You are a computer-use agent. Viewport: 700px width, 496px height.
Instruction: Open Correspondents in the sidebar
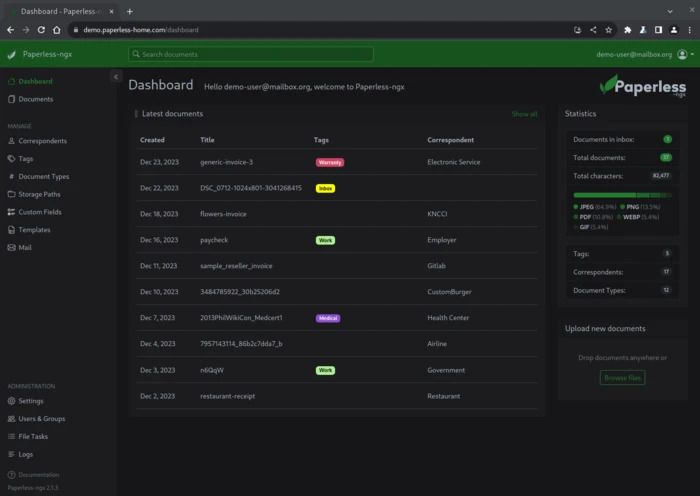(x=38, y=141)
